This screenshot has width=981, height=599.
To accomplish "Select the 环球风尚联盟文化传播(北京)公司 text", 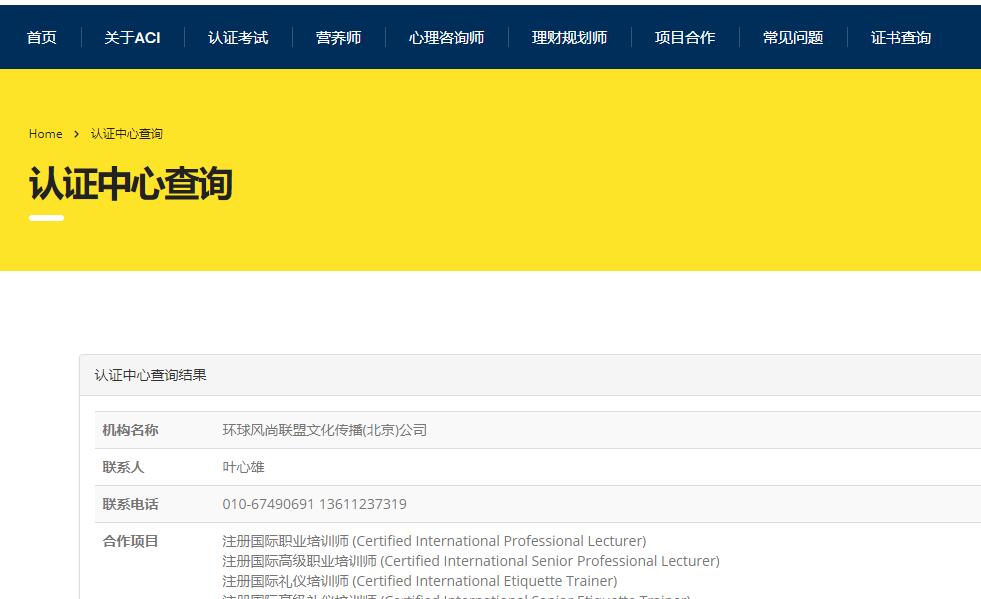I will click(325, 430).
